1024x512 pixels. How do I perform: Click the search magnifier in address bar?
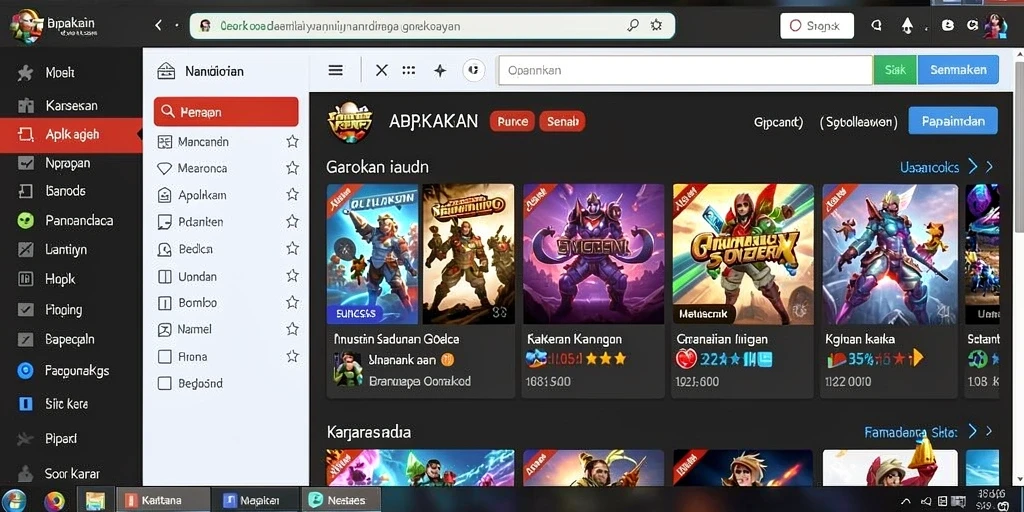[x=633, y=25]
